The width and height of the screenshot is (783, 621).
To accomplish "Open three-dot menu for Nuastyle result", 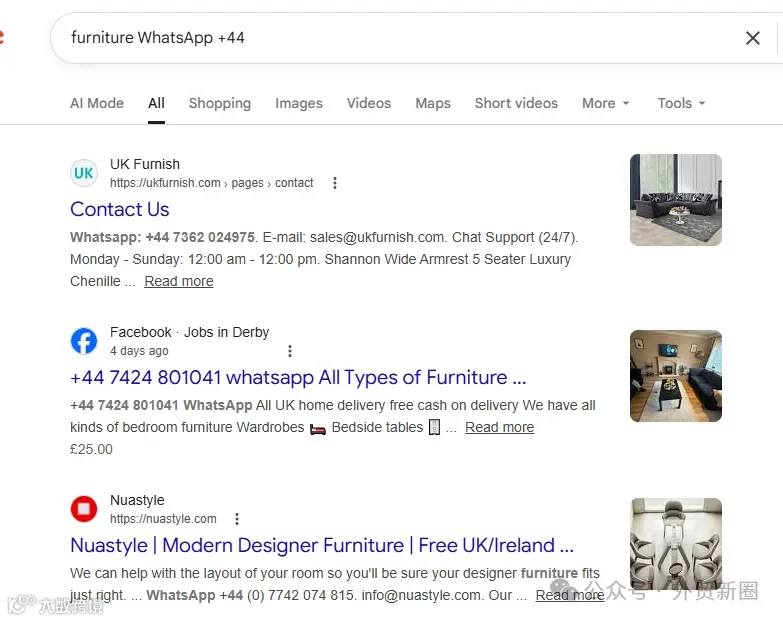I will (237, 519).
